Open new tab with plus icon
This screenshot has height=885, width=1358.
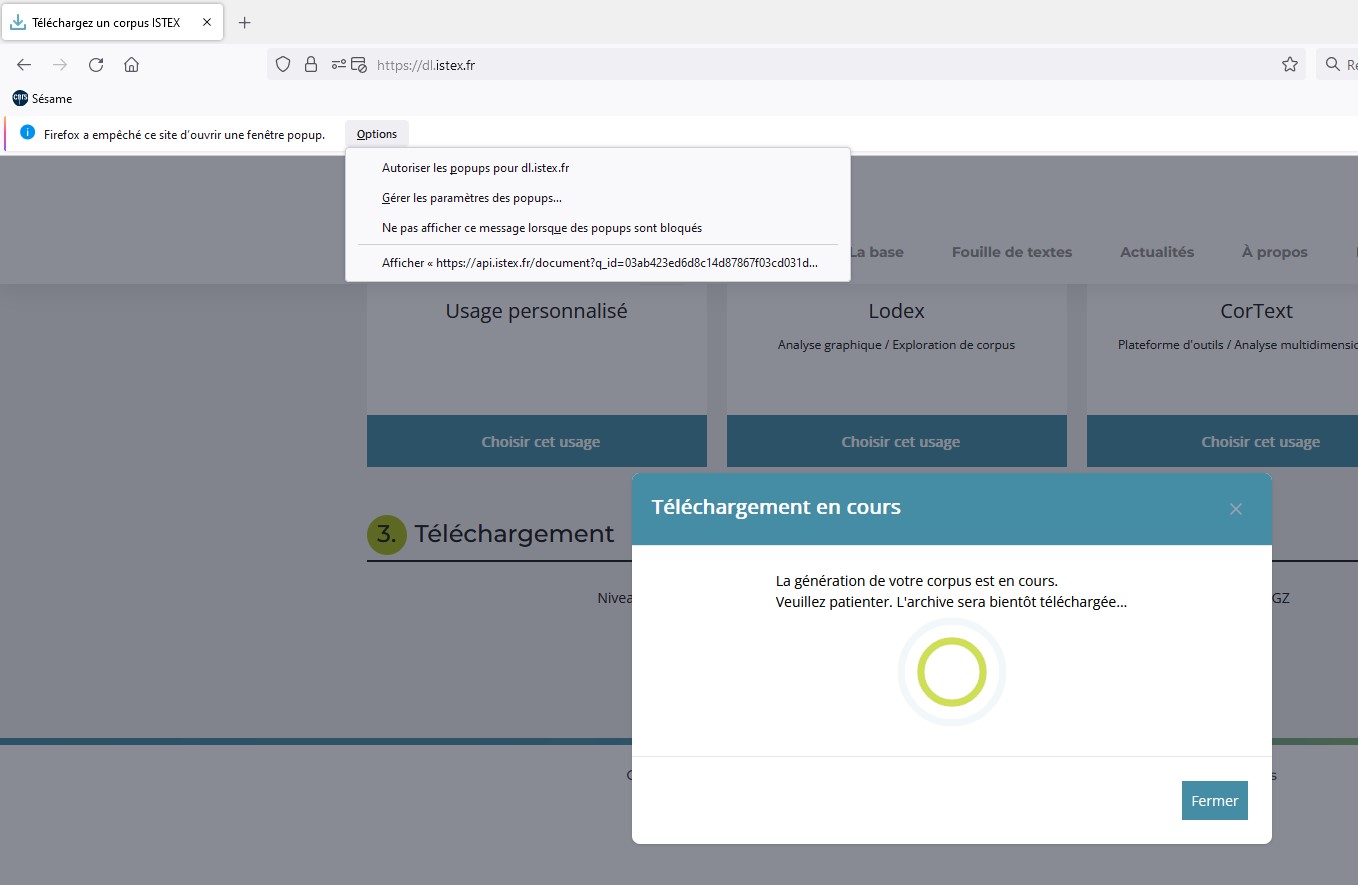click(x=244, y=22)
